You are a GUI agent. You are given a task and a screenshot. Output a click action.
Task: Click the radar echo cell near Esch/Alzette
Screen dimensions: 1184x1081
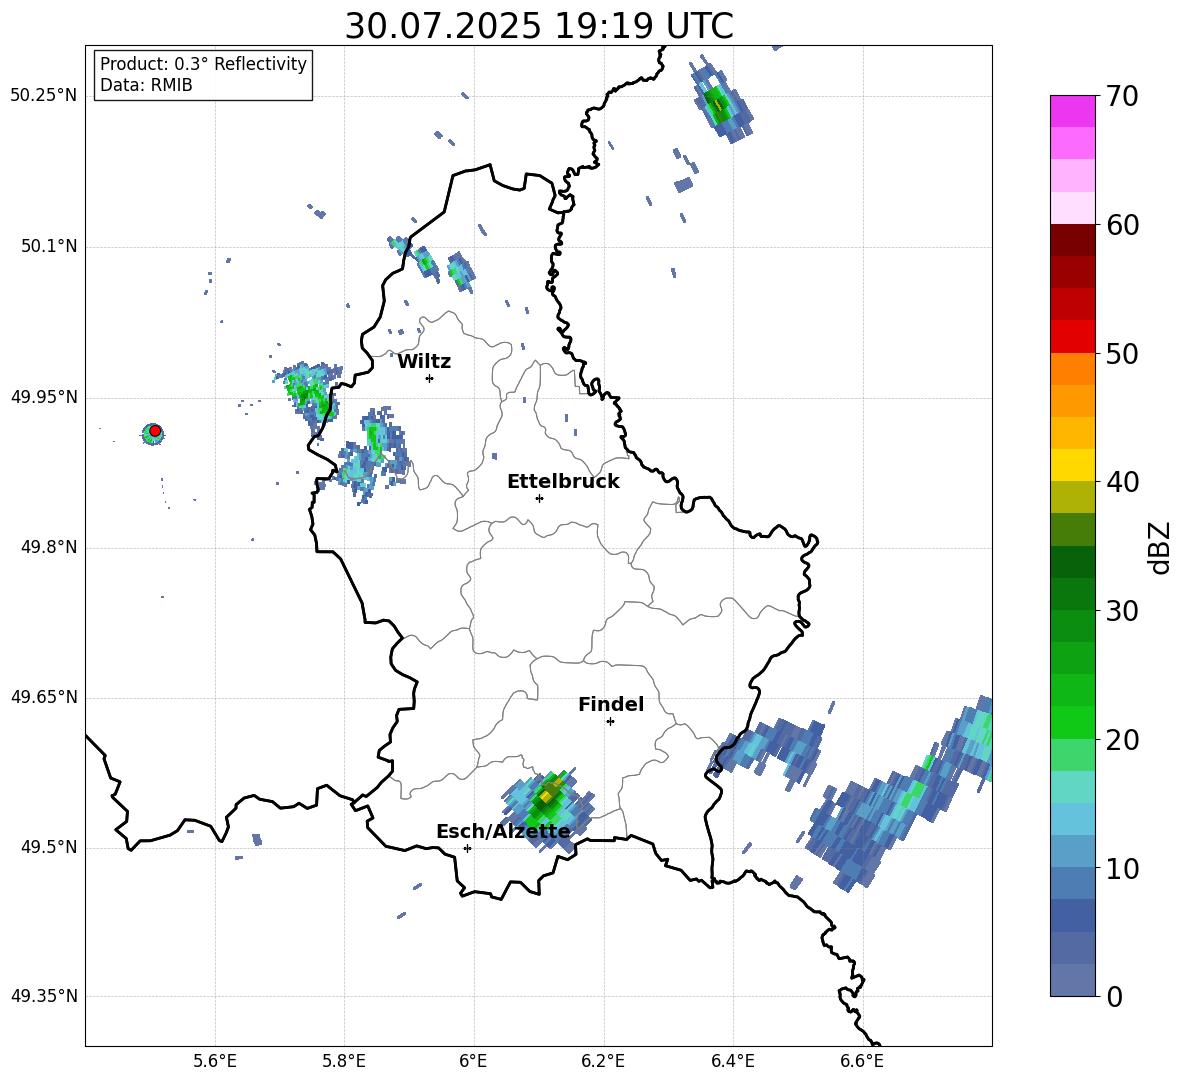point(548,810)
